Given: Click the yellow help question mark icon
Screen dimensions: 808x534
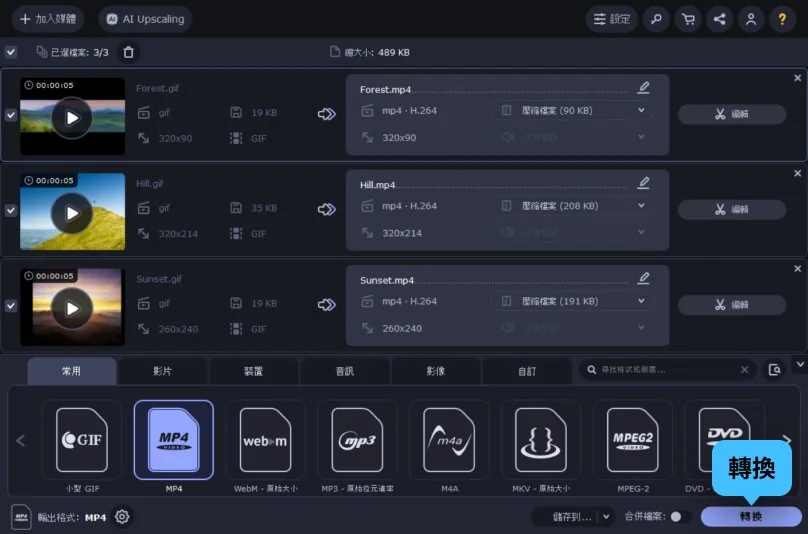Looking at the screenshot, I should click(x=782, y=19).
